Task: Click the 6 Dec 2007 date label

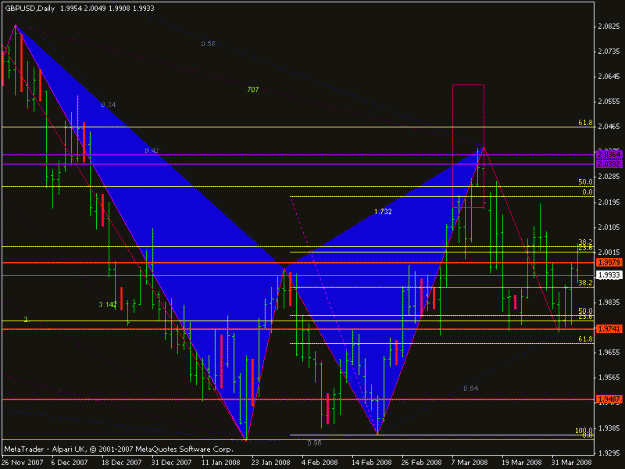Action: (69, 462)
